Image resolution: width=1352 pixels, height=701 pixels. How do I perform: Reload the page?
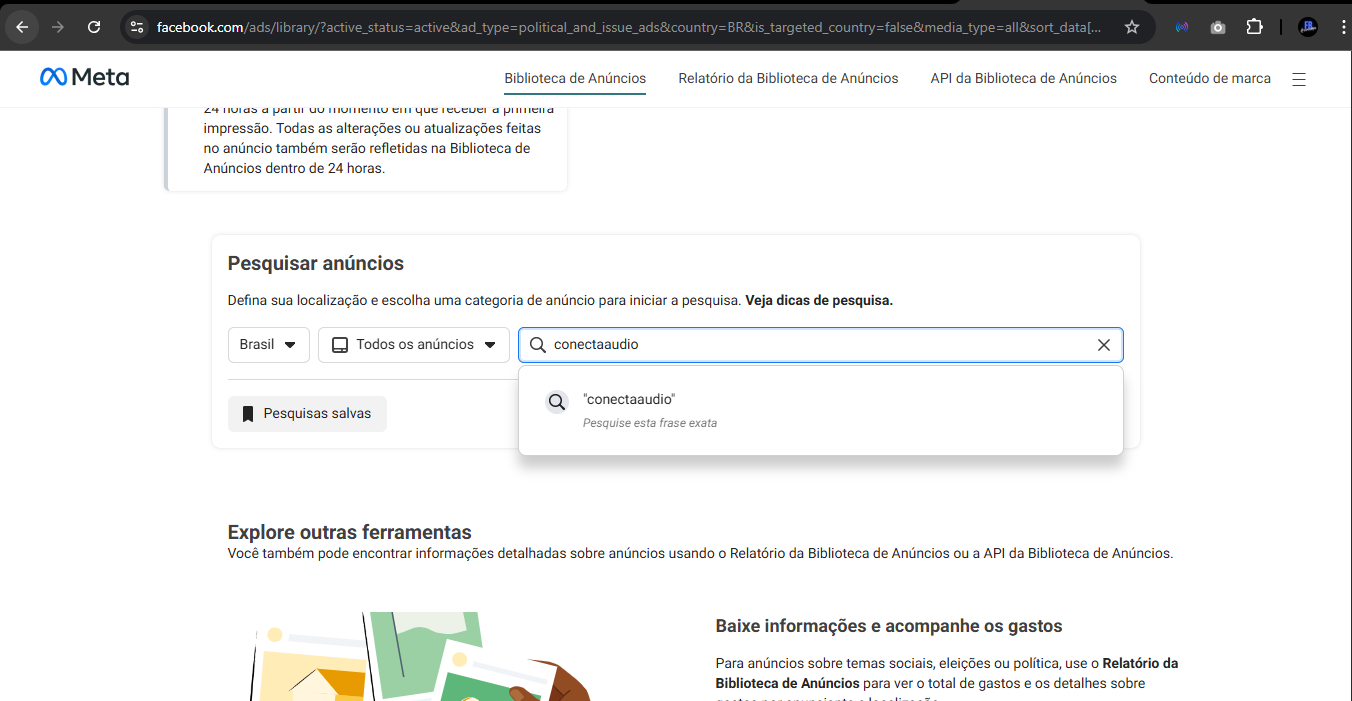click(94, 27)
